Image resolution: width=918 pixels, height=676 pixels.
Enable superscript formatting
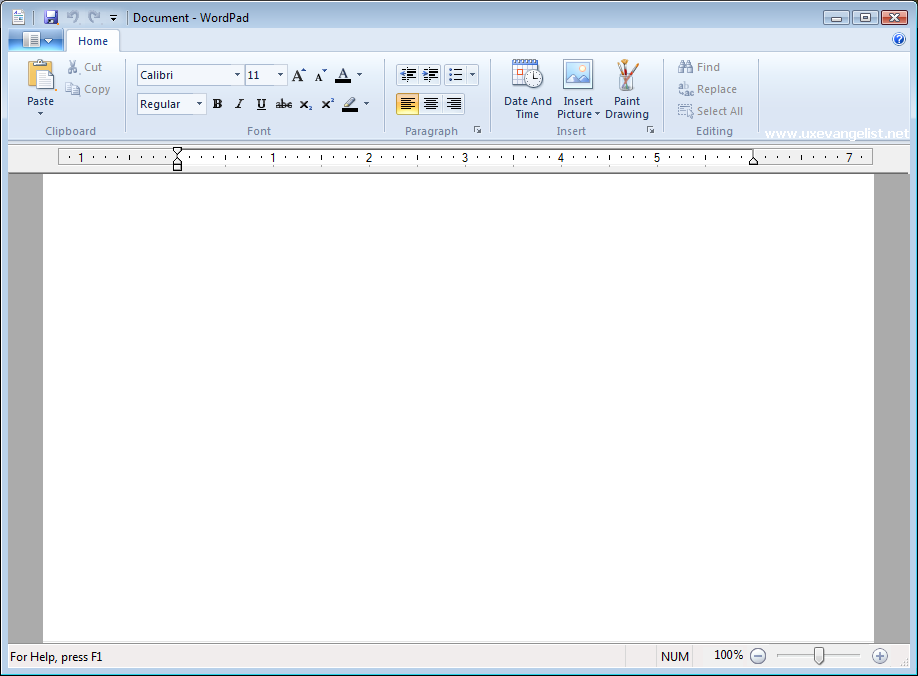(327, 104)
